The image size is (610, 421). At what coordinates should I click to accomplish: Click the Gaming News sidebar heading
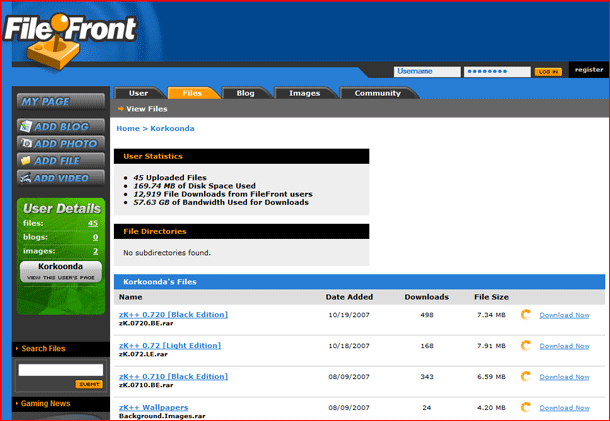click(x=46, y=403)
